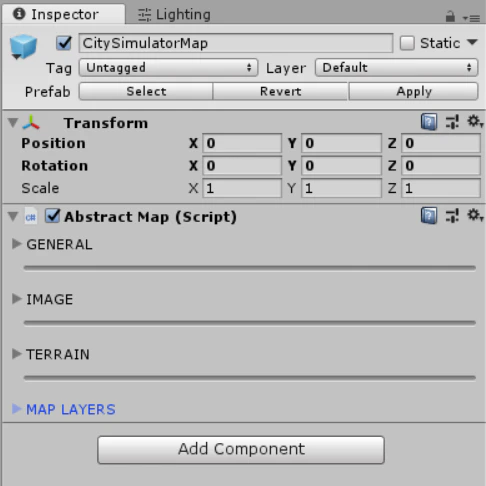Click the Scale Y field
The height and width of the screenshot is (486, 486).
(x=342, y=188)
